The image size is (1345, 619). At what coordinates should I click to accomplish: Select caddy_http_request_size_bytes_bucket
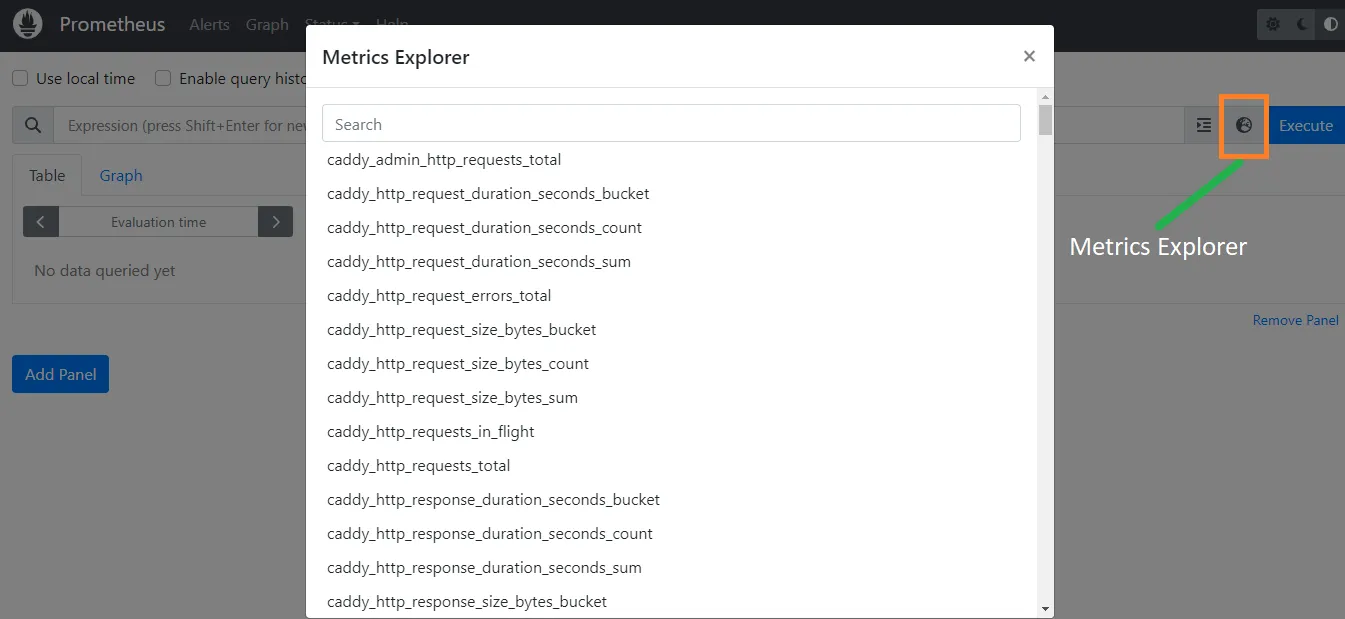click(461, 330)
